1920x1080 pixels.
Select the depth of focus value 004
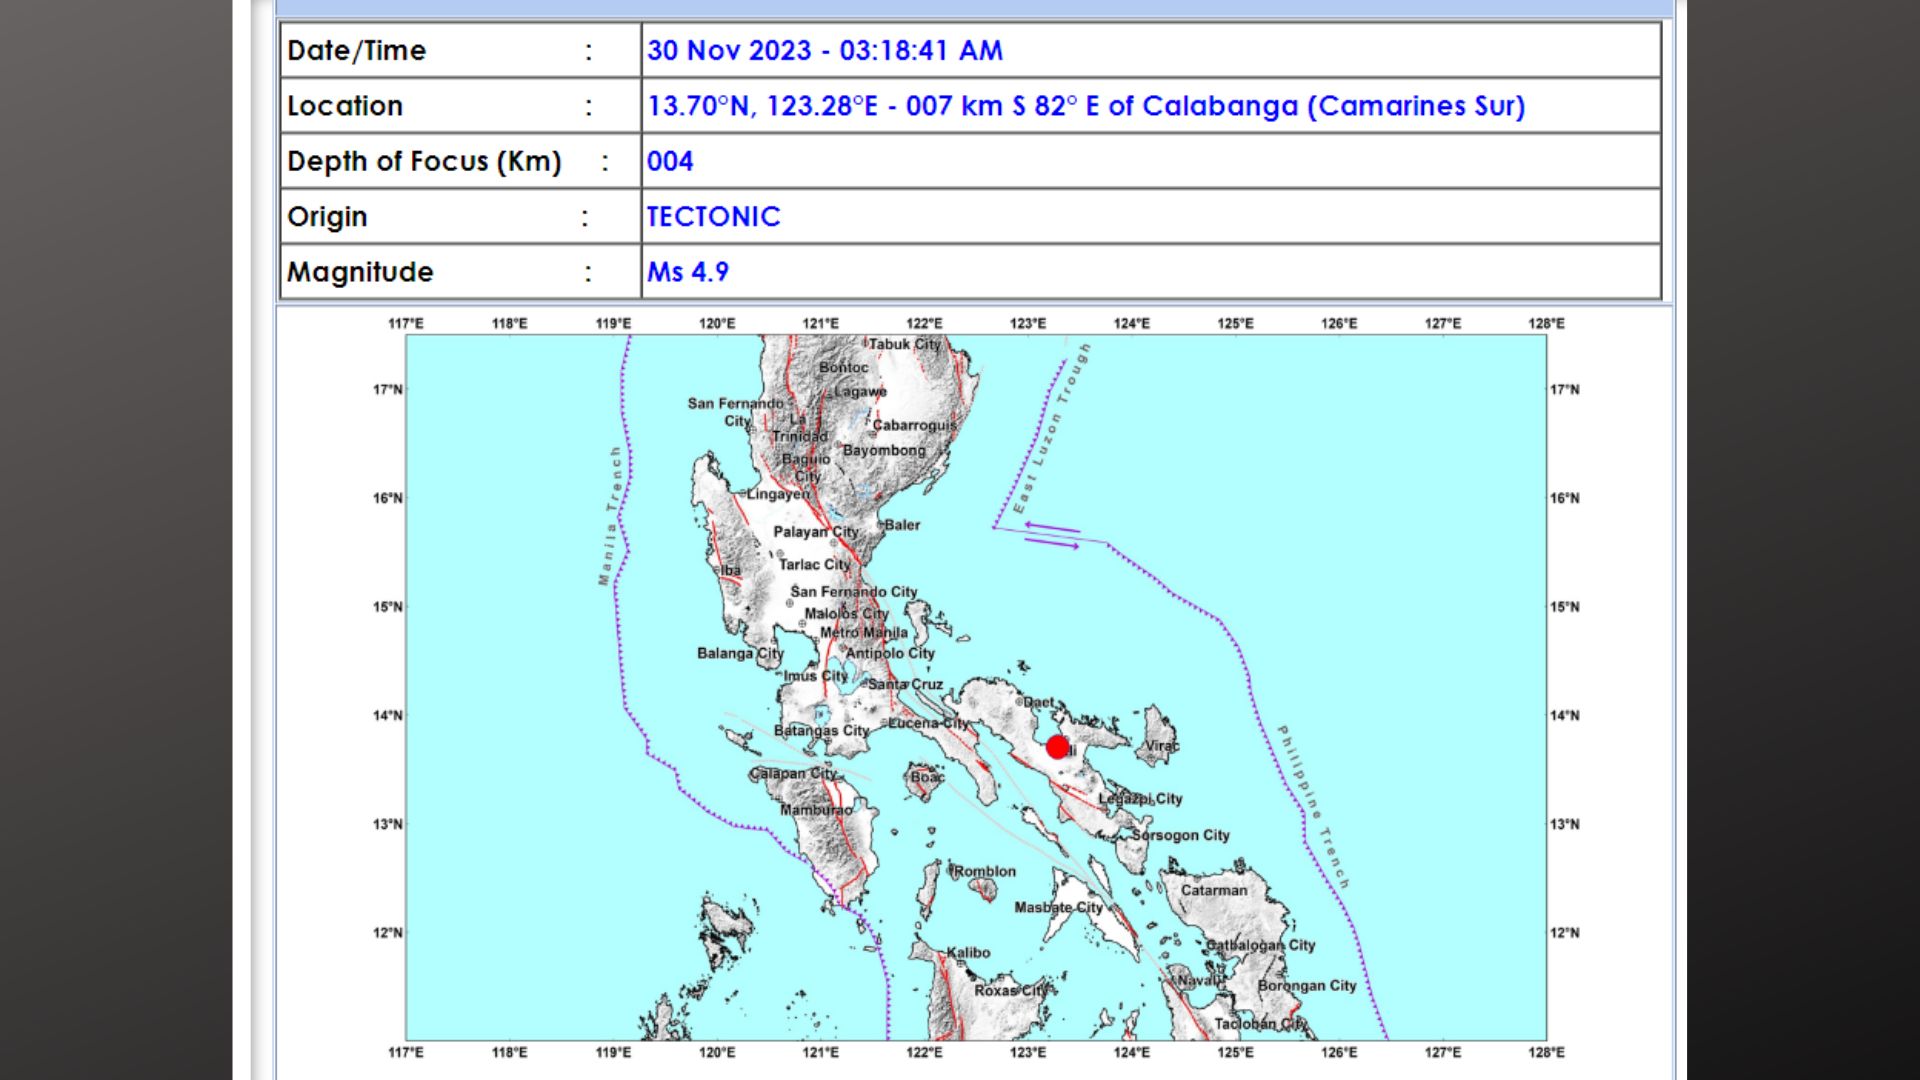670,161
